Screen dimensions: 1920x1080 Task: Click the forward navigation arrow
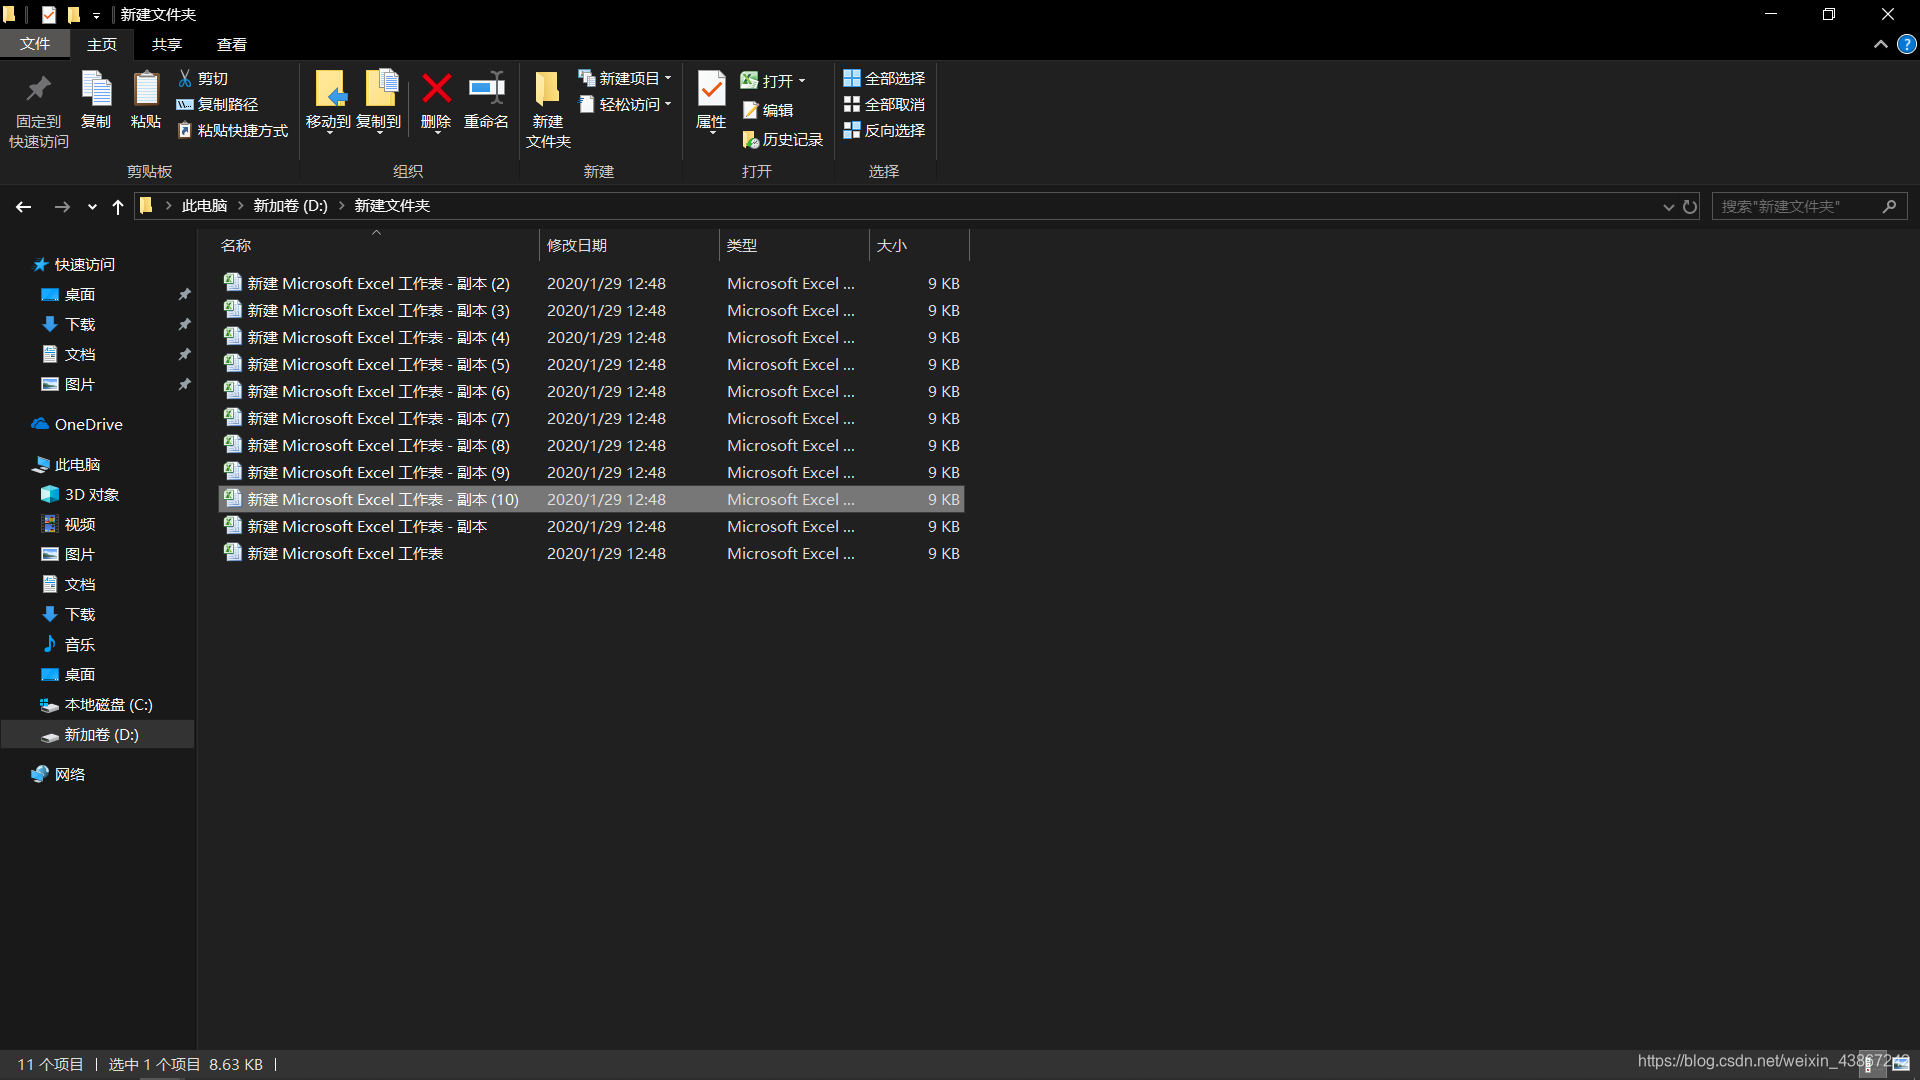coord(62,206)
